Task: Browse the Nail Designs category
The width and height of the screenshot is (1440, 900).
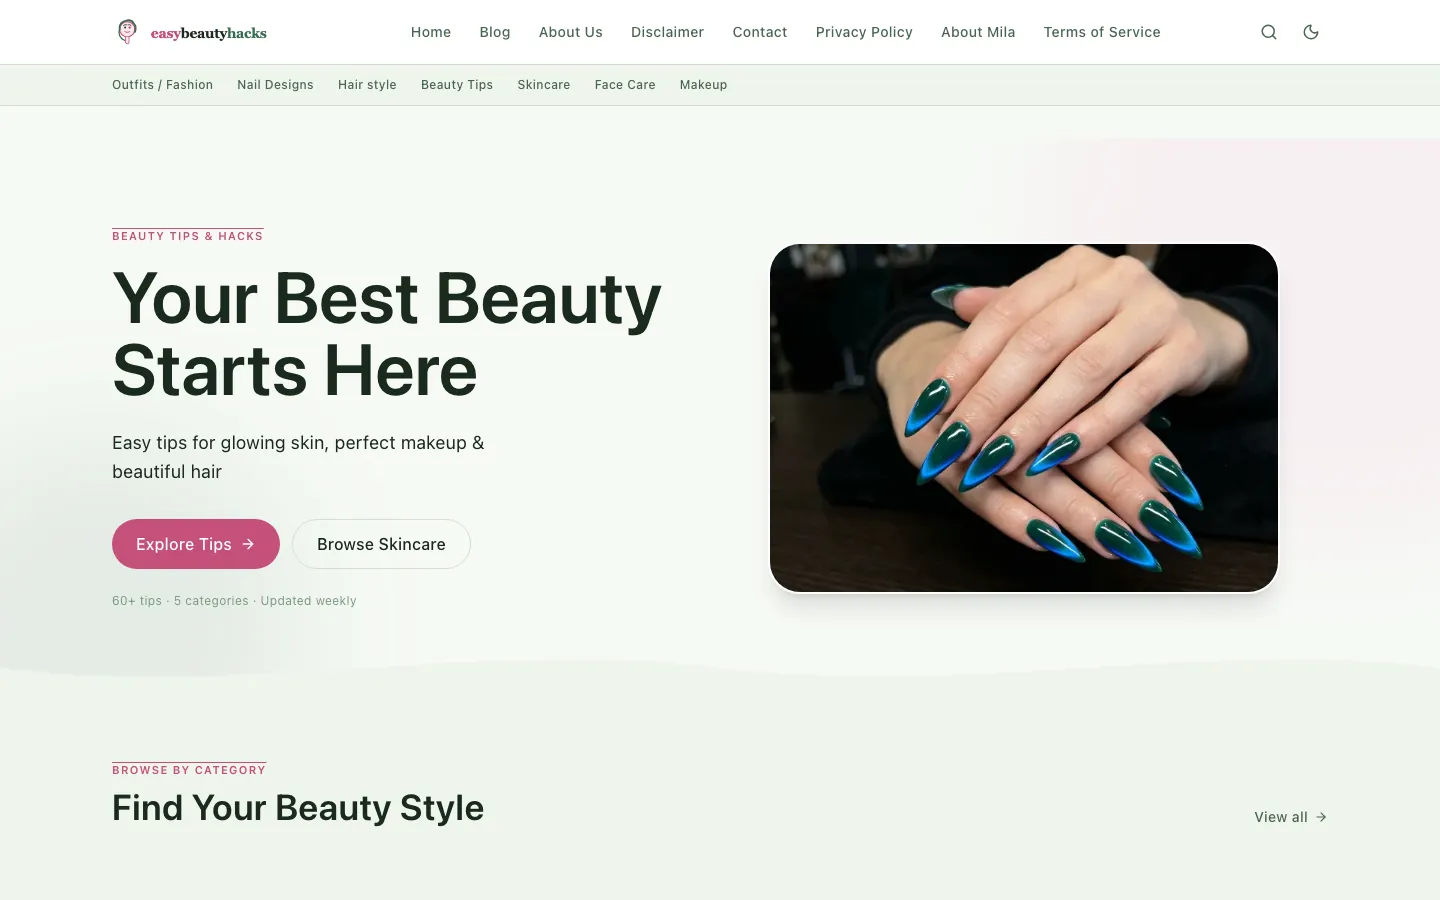Action: (275, 85)
